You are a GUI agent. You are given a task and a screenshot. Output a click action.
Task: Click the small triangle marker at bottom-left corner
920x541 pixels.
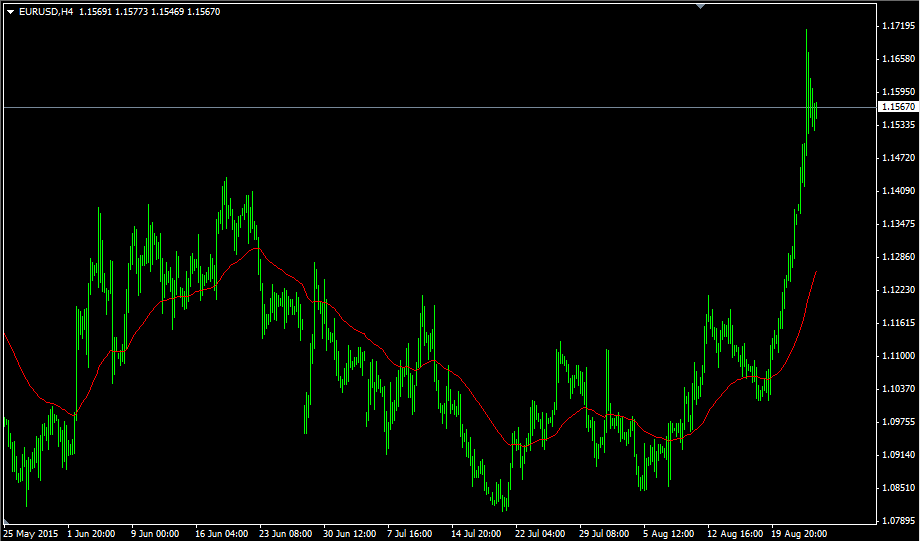coord(6,522)
